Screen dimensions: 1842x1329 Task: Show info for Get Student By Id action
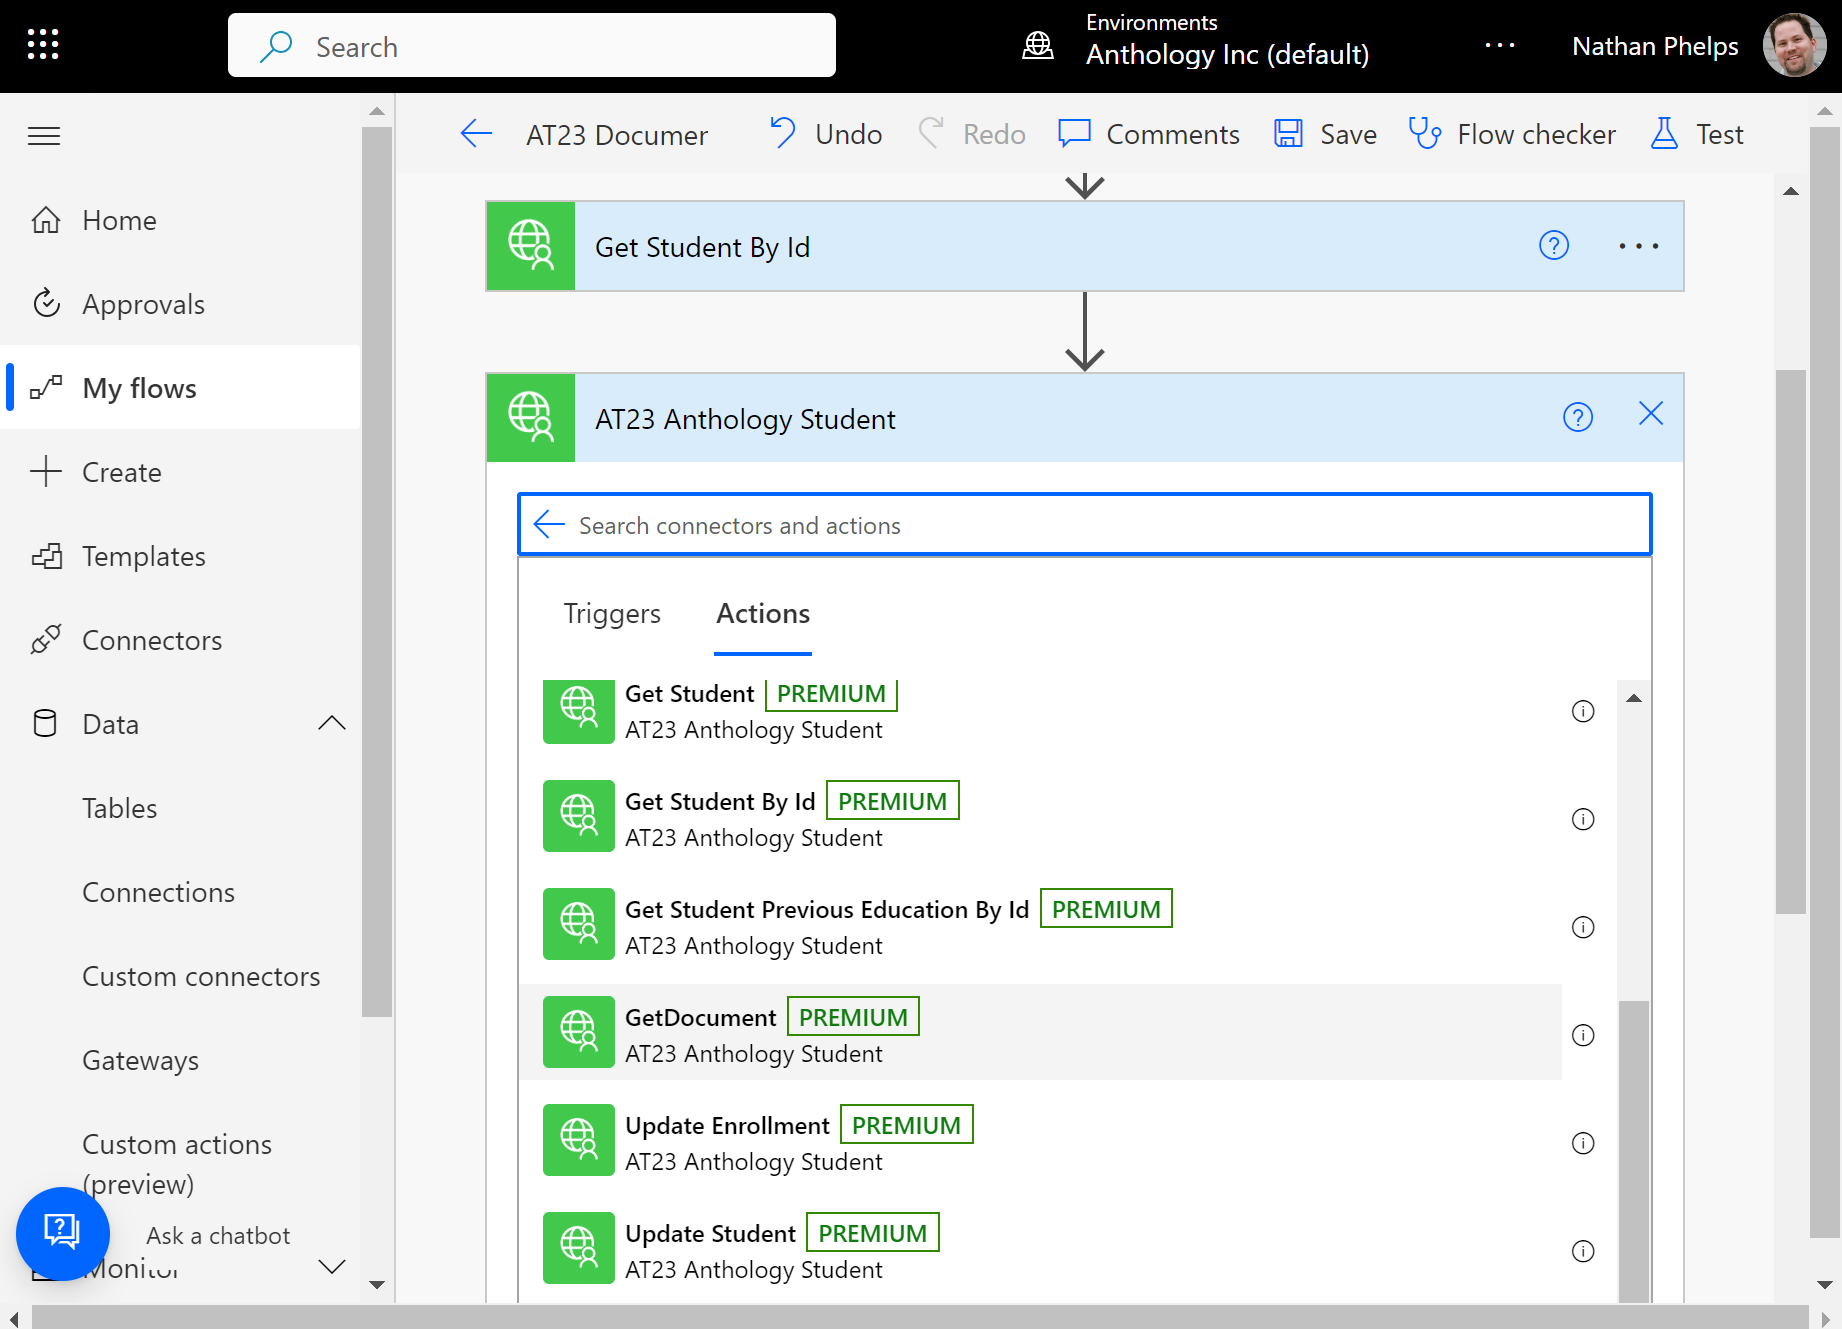coord(1583,819)
